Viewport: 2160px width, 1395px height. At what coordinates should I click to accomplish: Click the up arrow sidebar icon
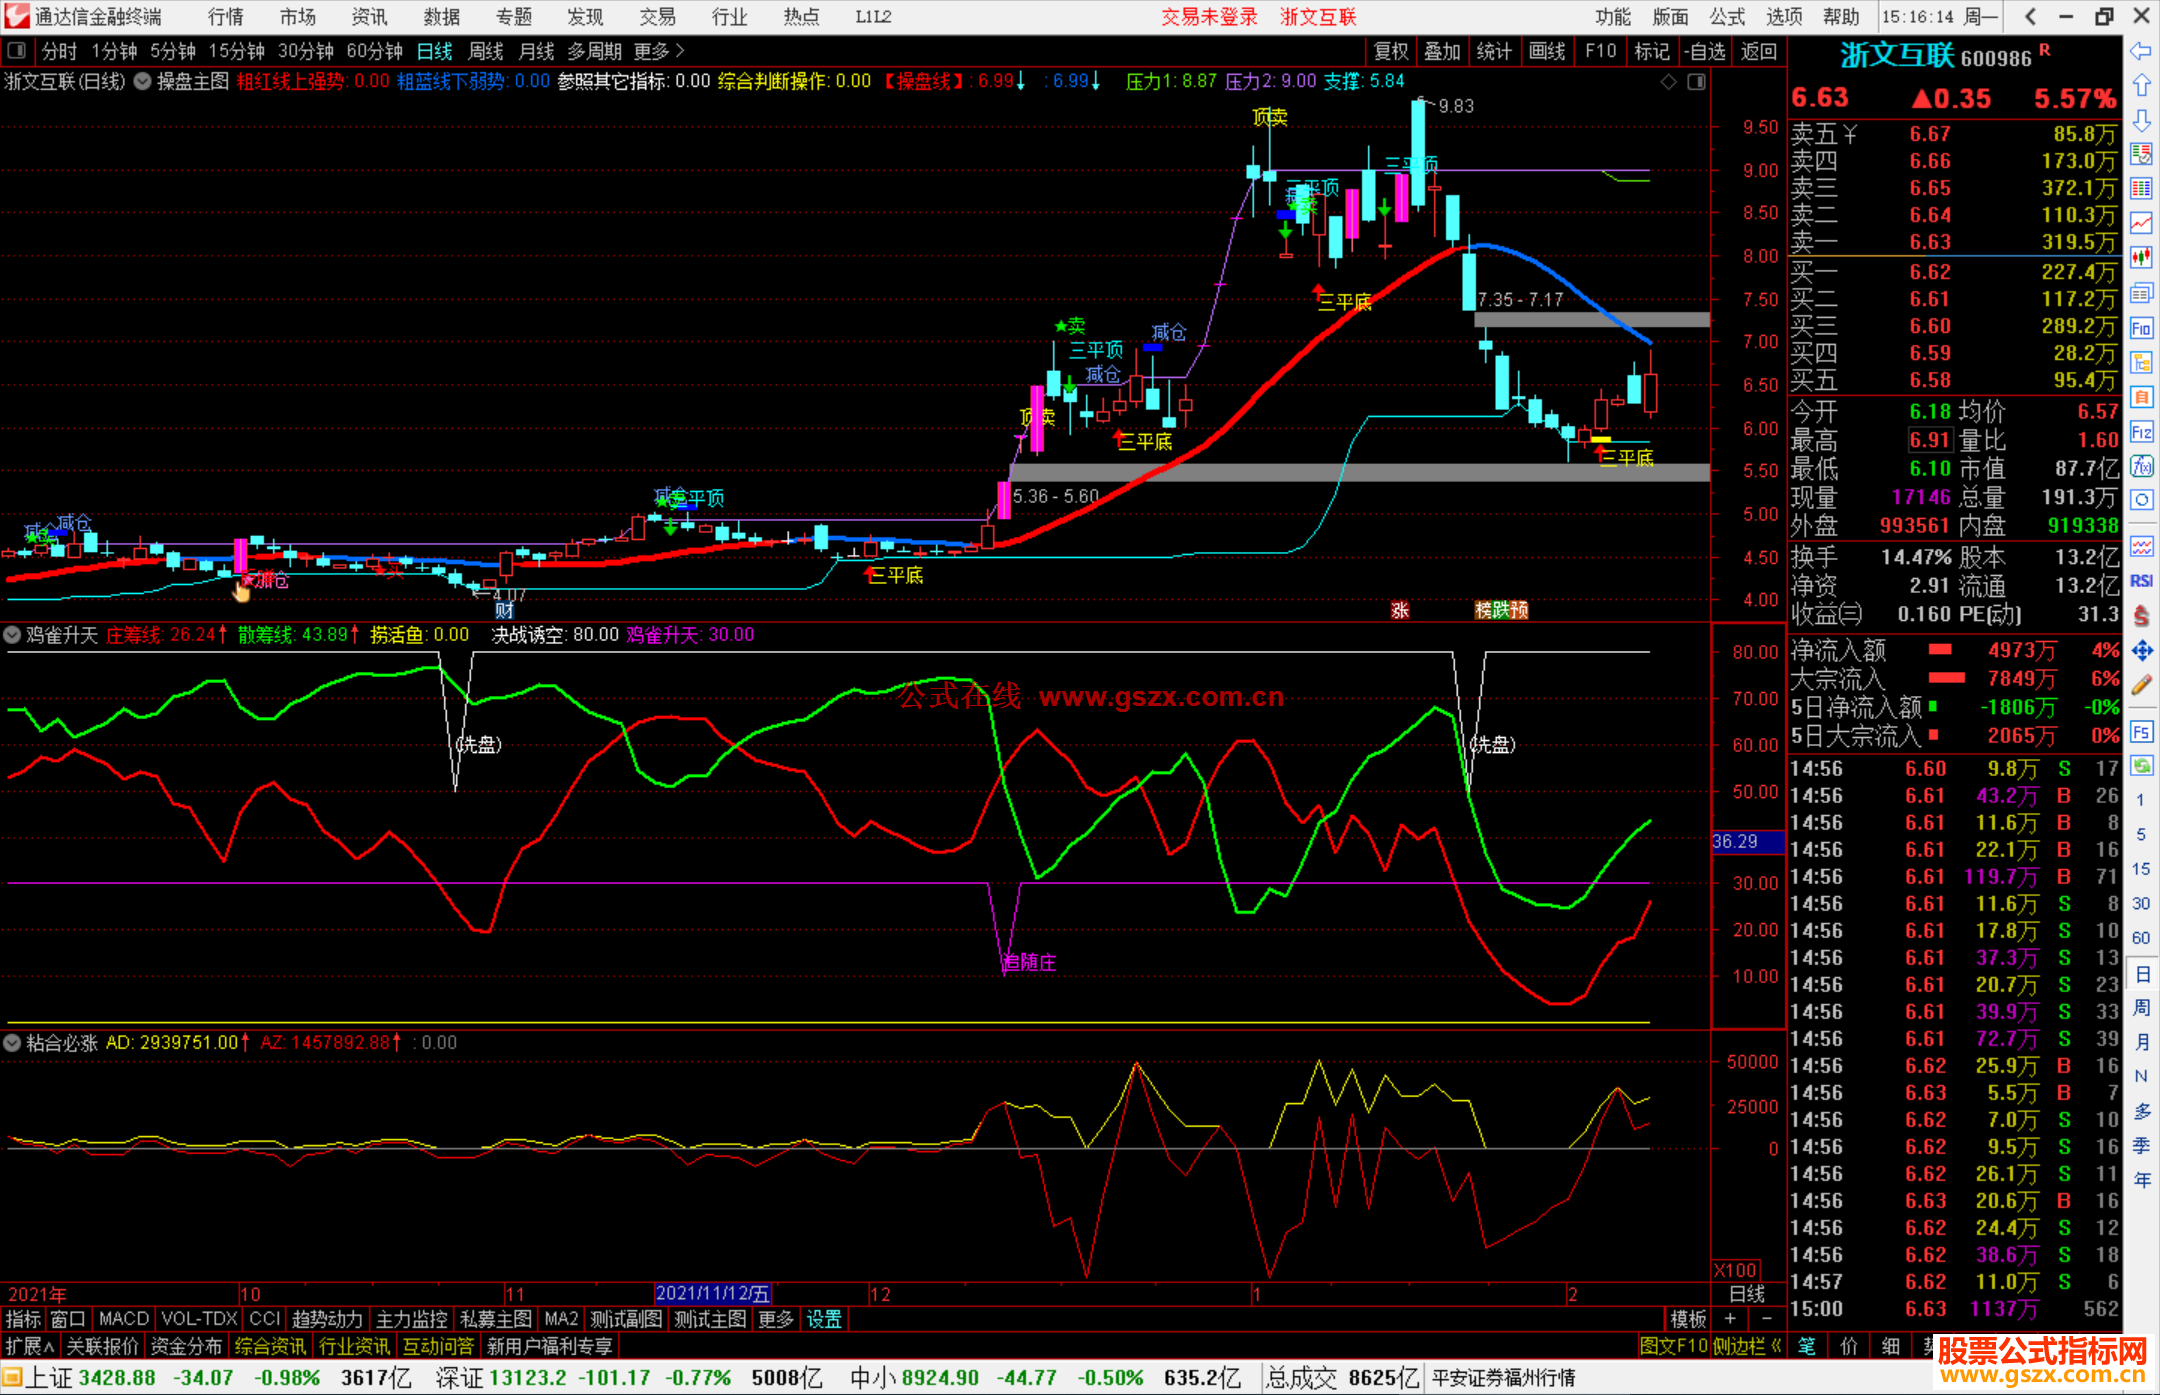click(2141, 86)
